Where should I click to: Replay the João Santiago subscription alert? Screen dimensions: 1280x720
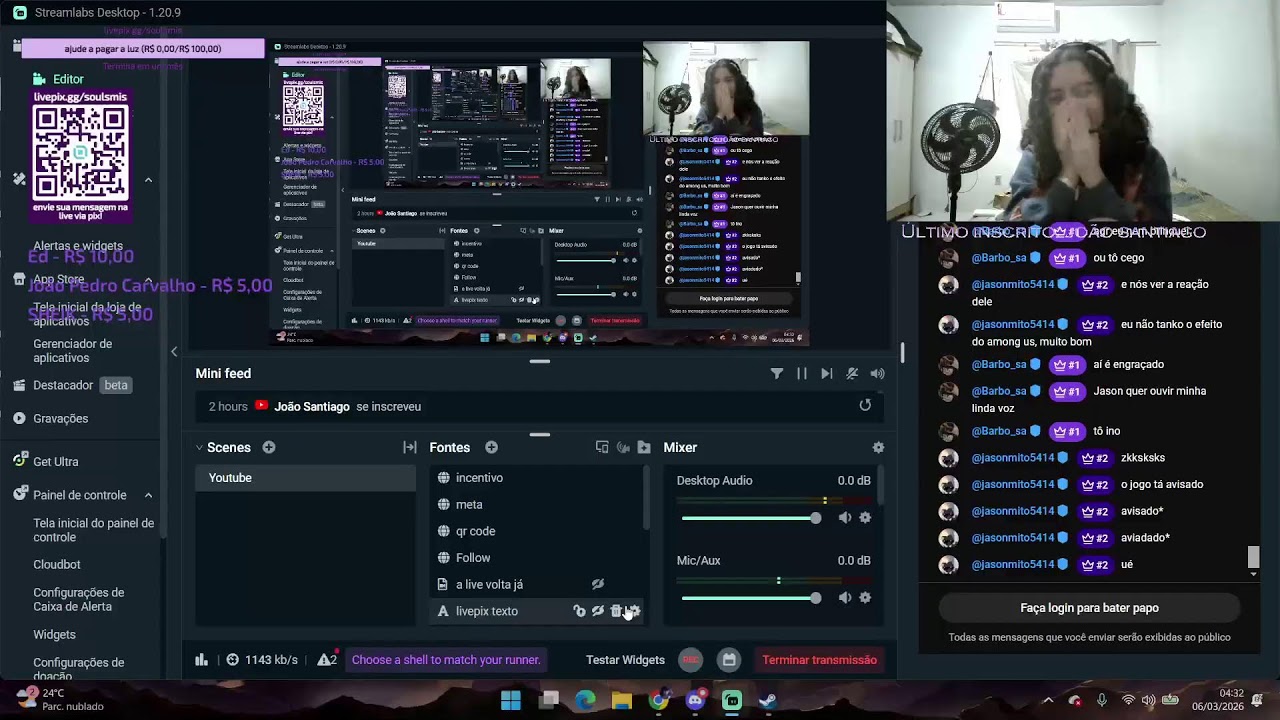[865, 405]
